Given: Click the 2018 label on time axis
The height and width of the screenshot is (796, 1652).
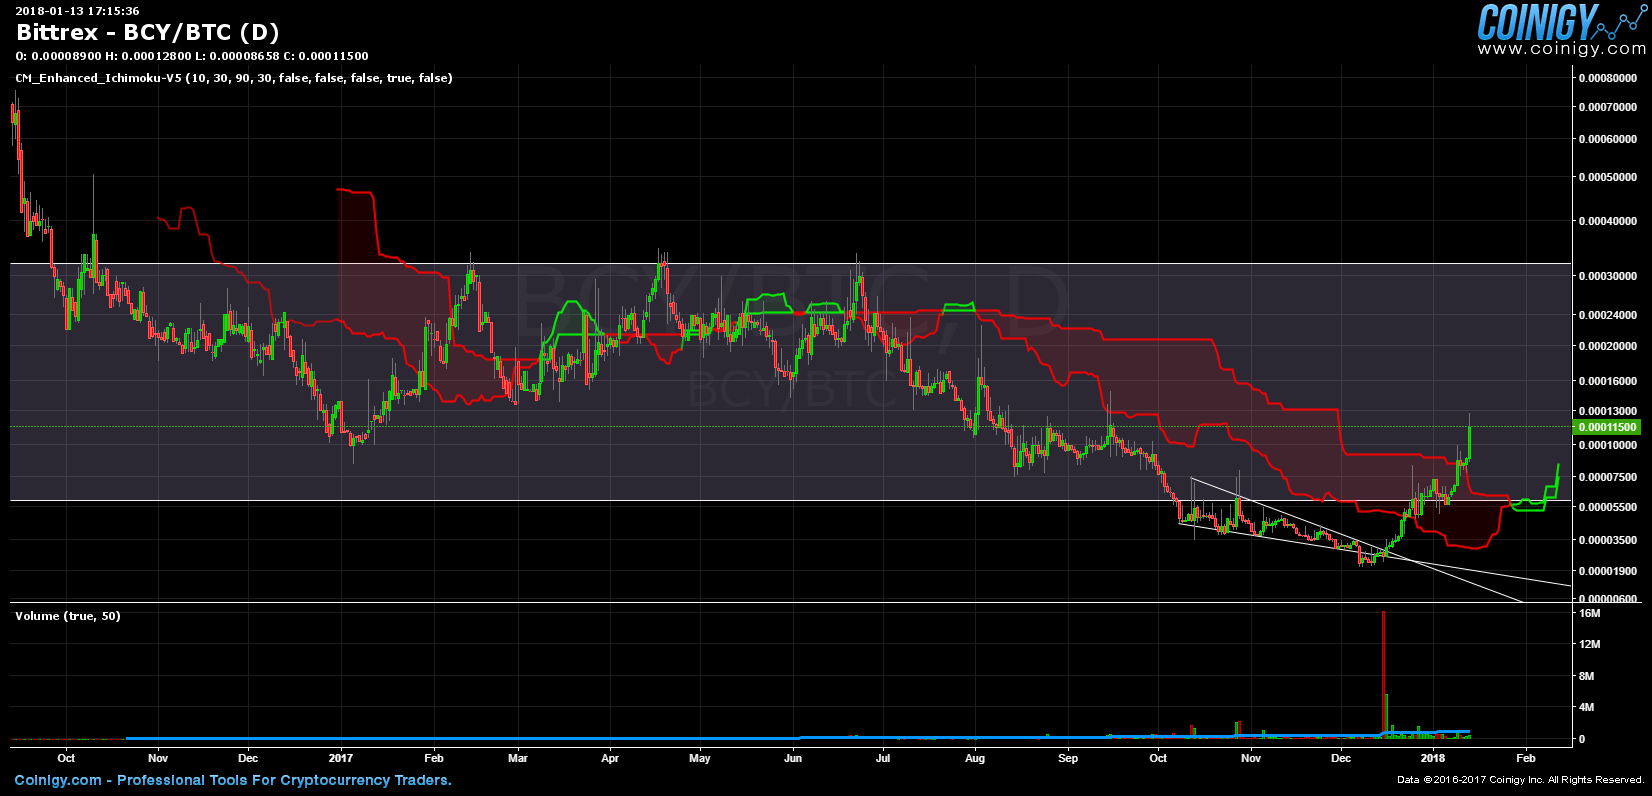Looking at the screenshot, I should (1433, 758).
